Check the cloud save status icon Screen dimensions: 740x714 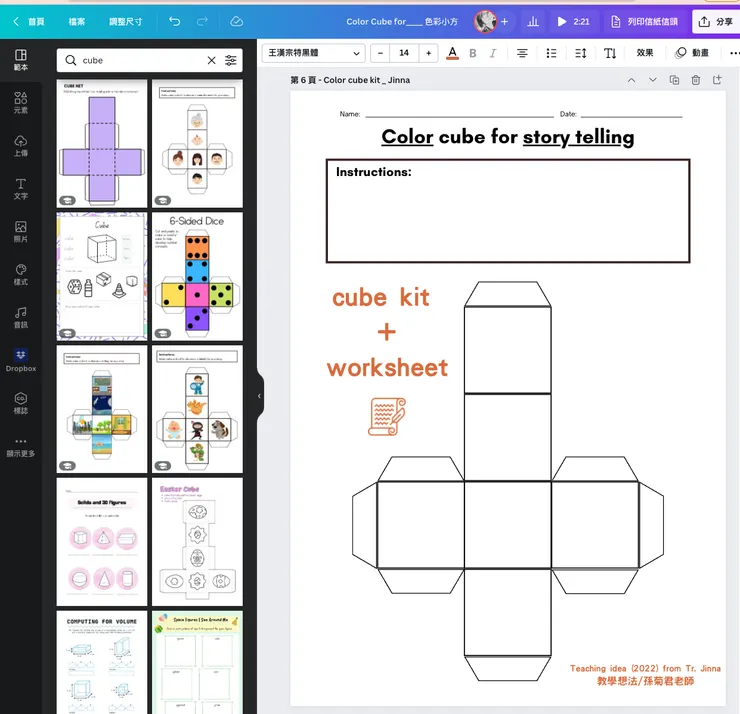tap(236, 21)
